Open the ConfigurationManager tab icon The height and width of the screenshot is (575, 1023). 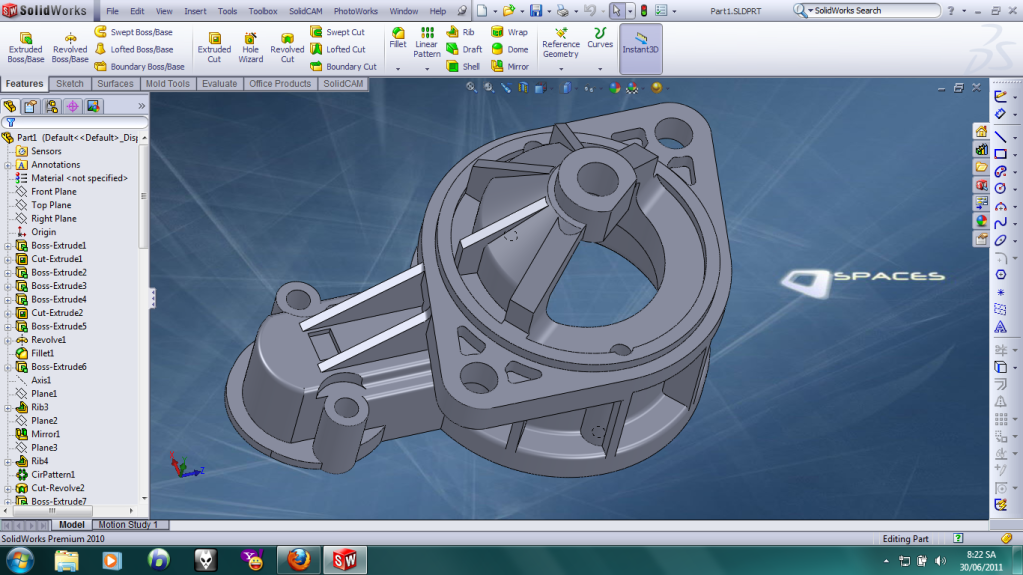tap(52, 106)
